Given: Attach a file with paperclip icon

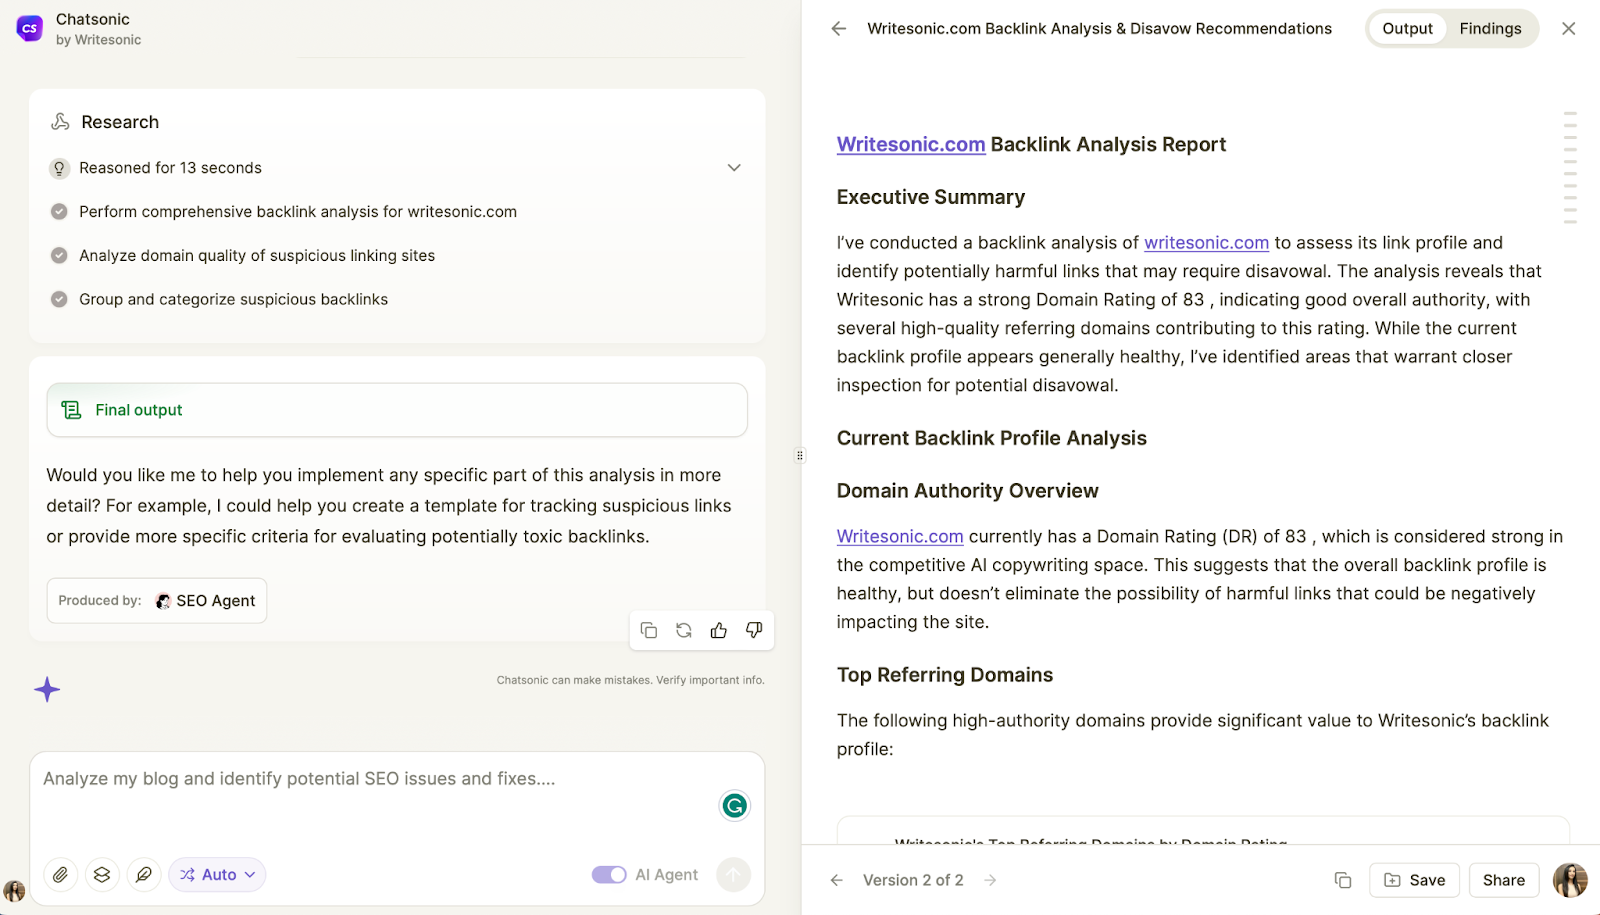Looking at the screenshot, I should (61, 875).
